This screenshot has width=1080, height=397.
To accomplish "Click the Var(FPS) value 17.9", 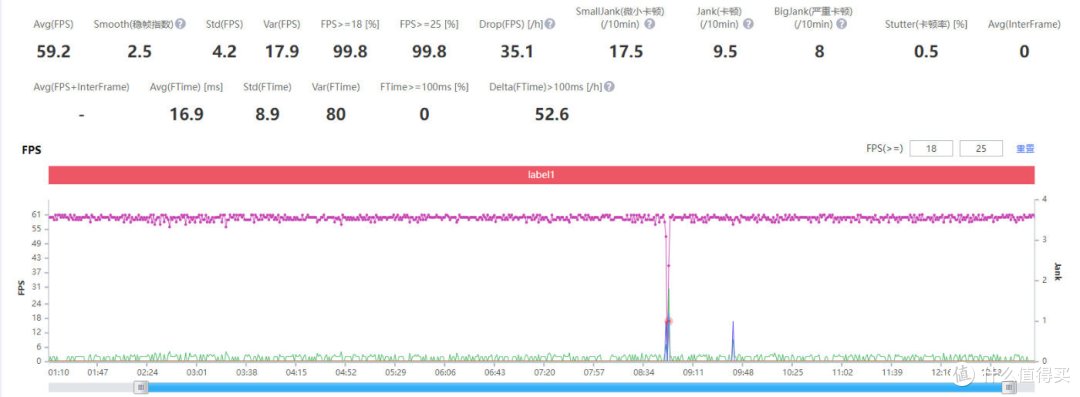I will 282,52.
